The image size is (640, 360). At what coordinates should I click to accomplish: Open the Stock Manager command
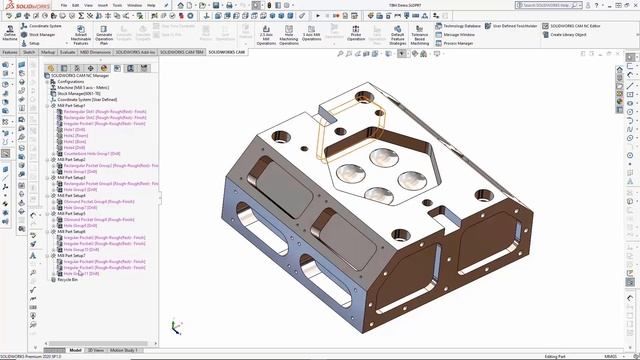point(38,35)
